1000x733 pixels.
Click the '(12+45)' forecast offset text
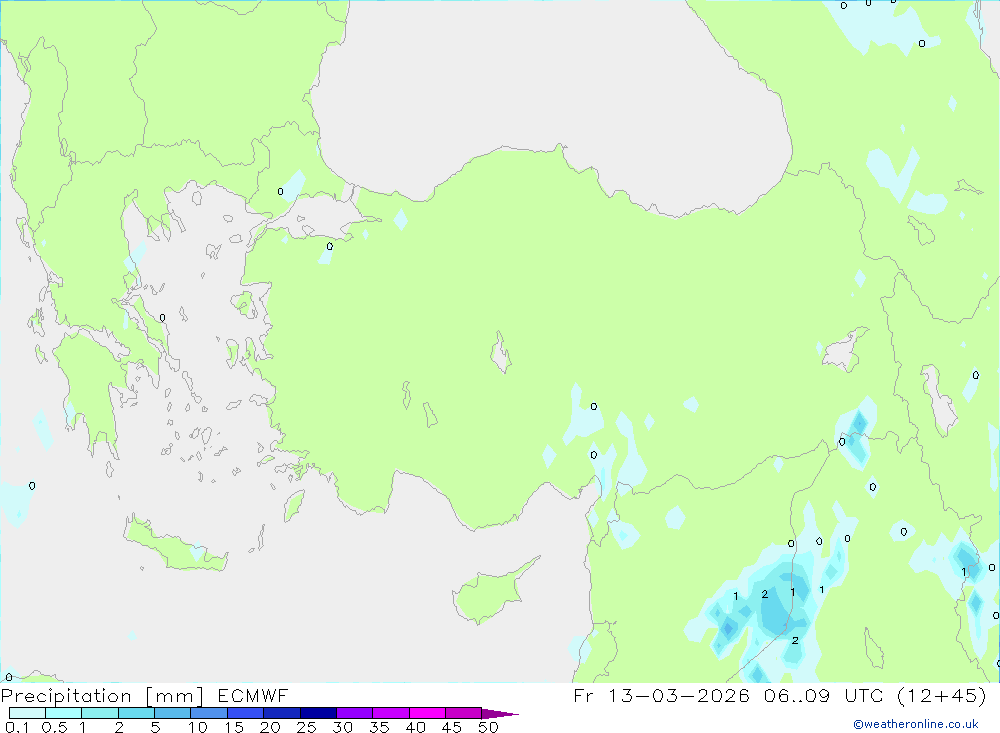(941, 695)
